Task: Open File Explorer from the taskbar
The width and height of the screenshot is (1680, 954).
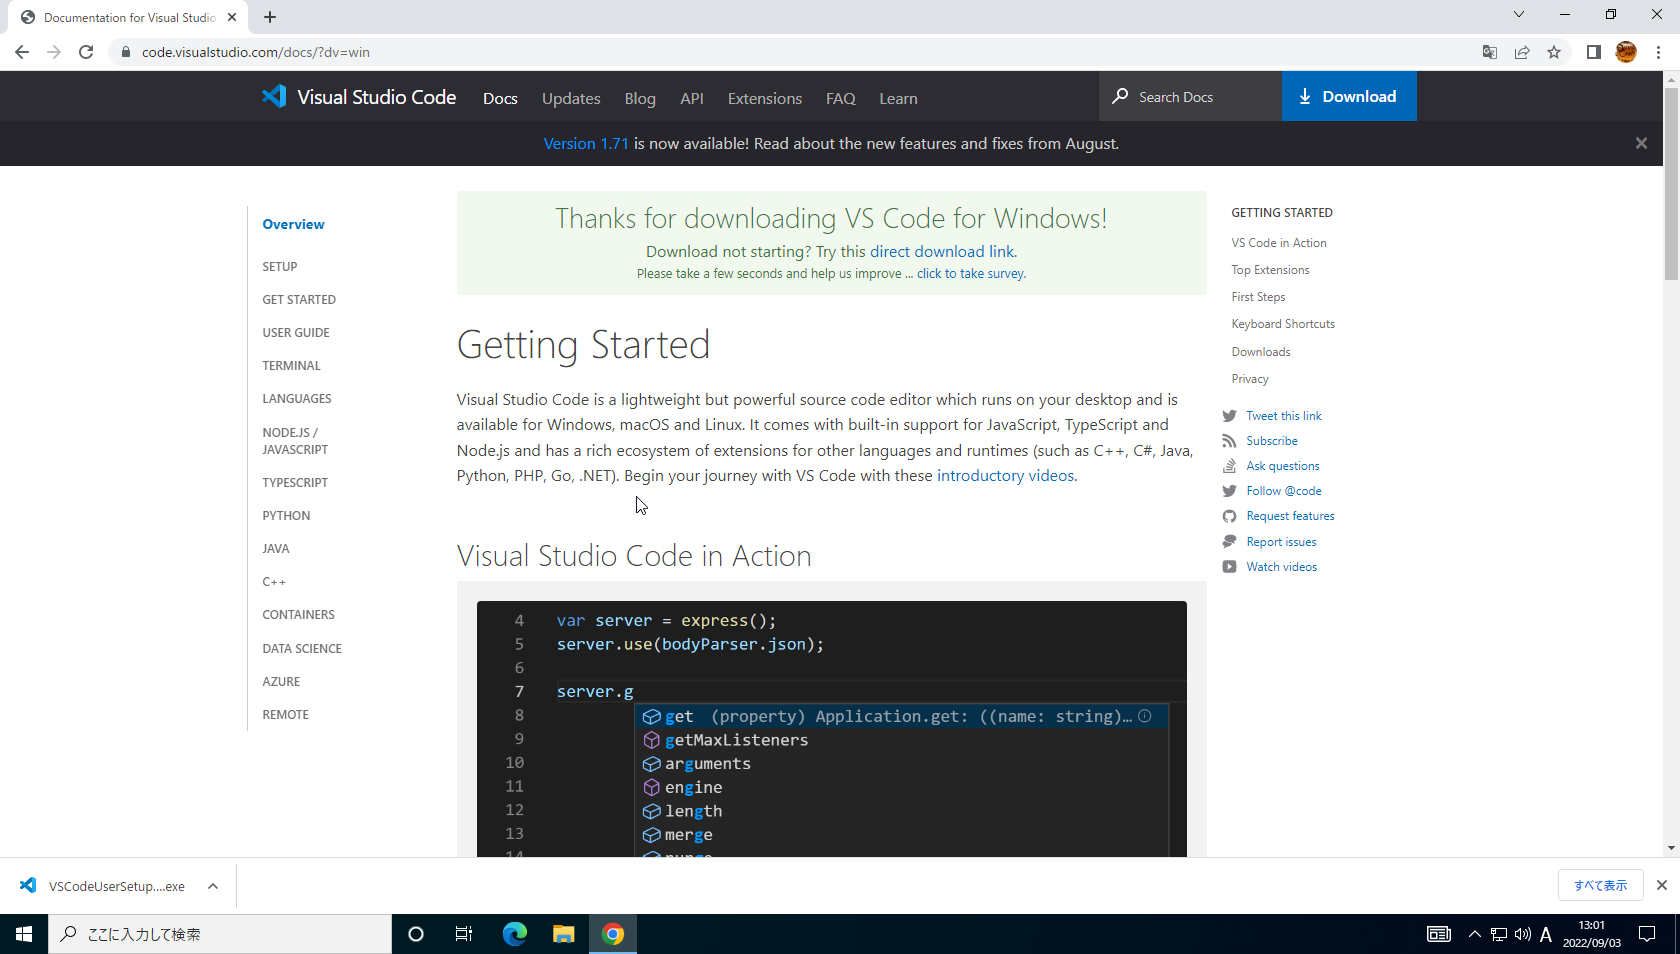Action: point(564,934)
